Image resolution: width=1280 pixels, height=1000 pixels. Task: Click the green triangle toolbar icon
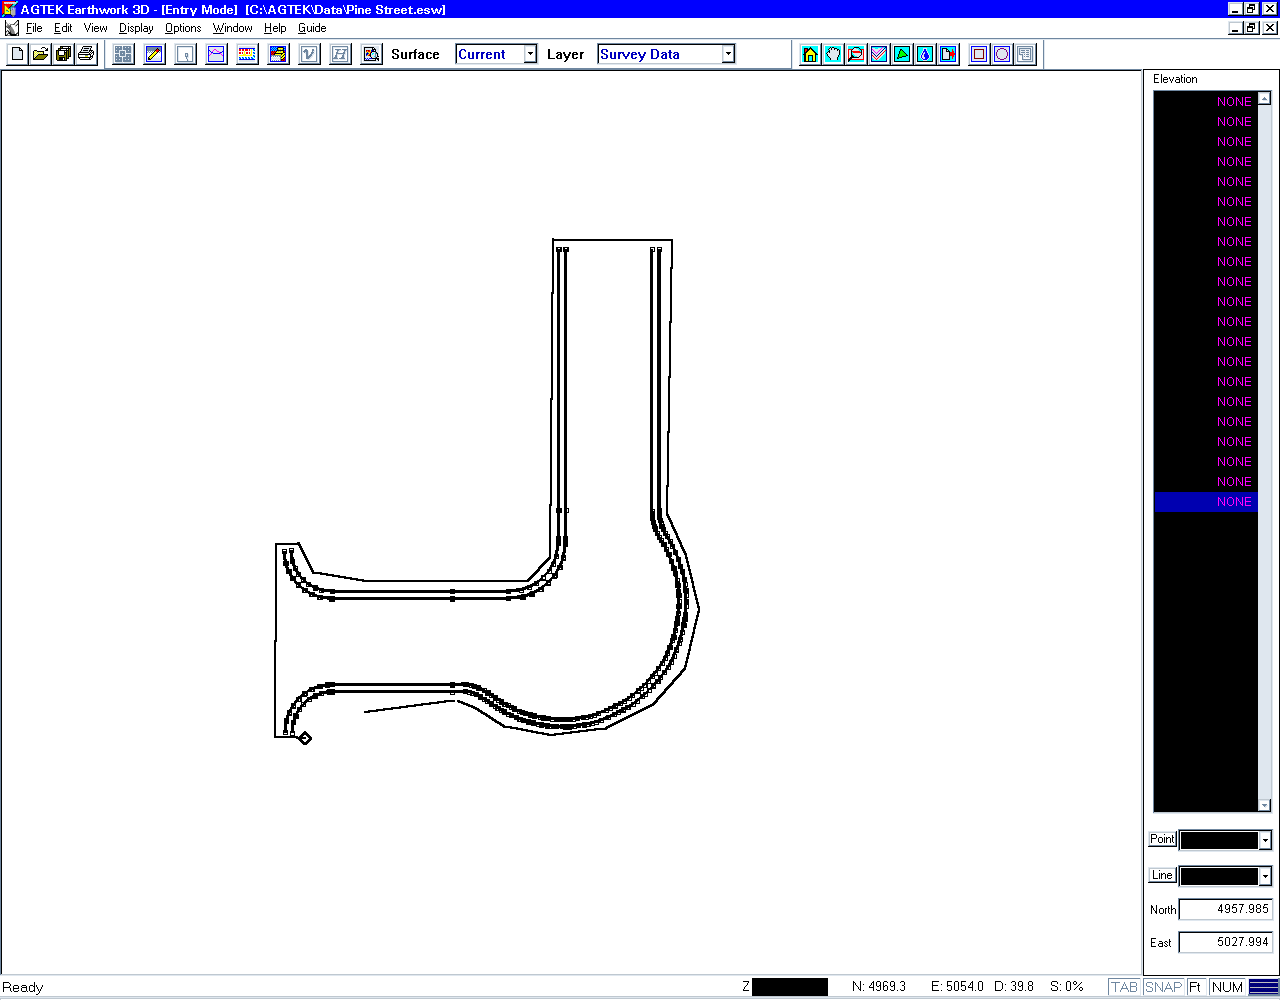(x=902, y=54)
